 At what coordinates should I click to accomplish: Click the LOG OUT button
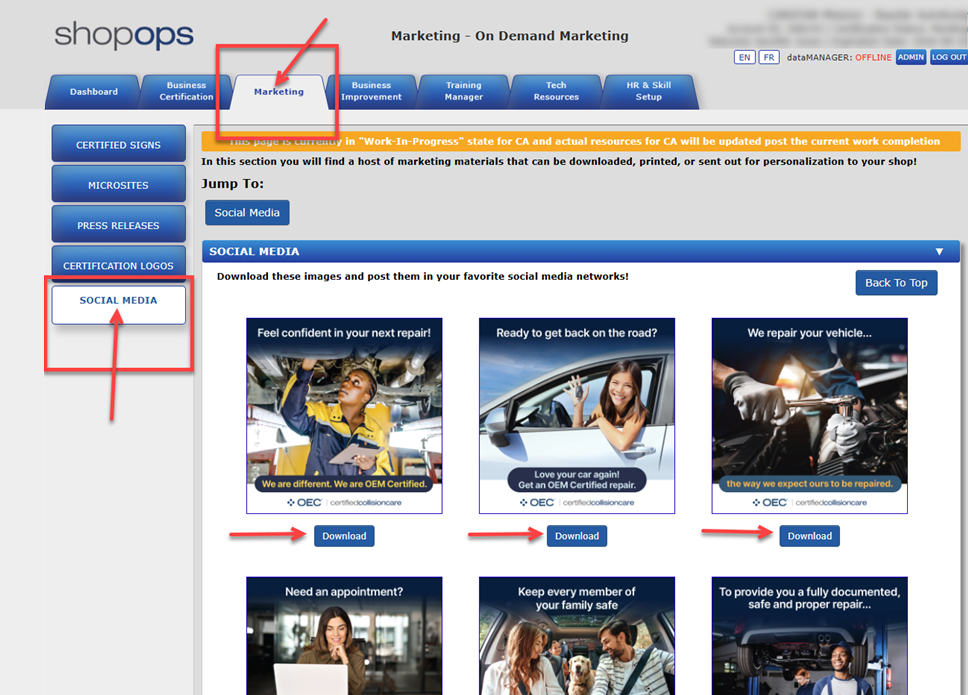pos(948,58)
